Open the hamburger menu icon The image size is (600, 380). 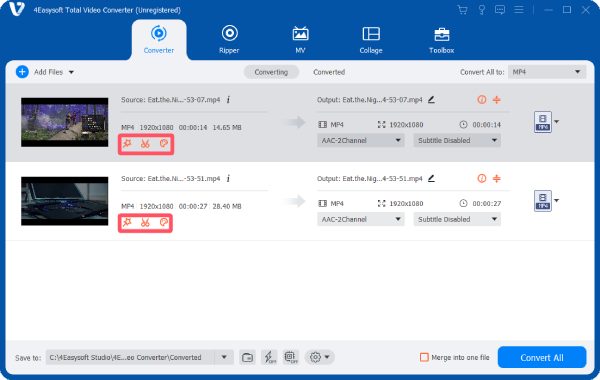pos(519,10)
